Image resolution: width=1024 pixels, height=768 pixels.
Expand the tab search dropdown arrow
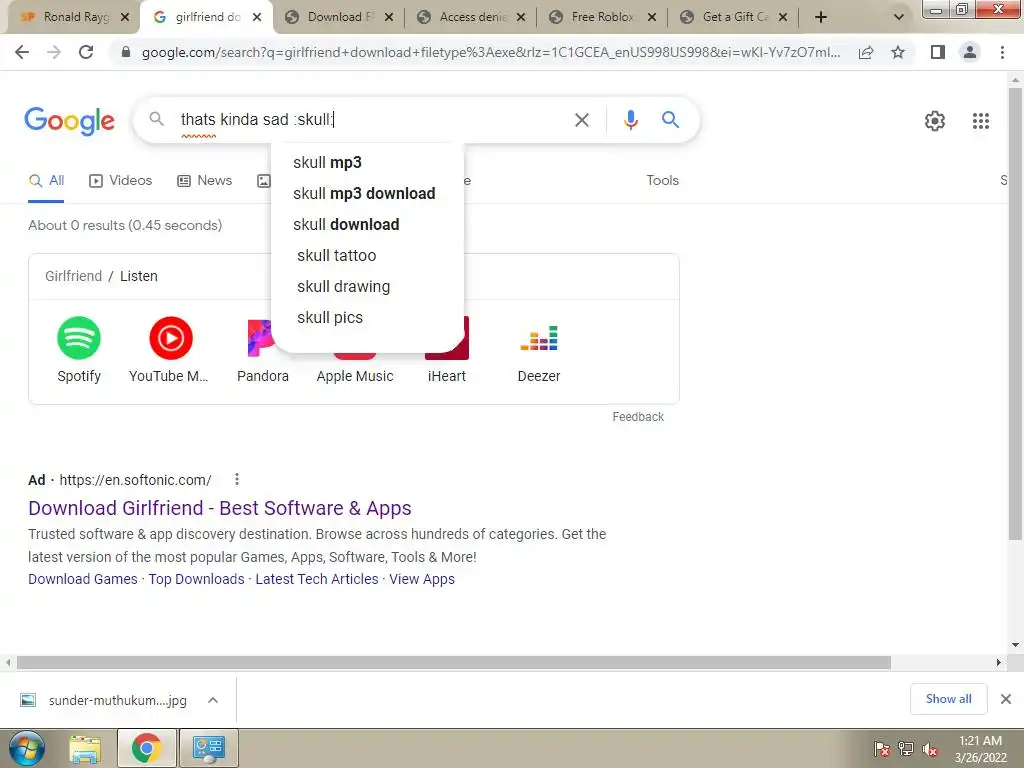coord(899,17)
